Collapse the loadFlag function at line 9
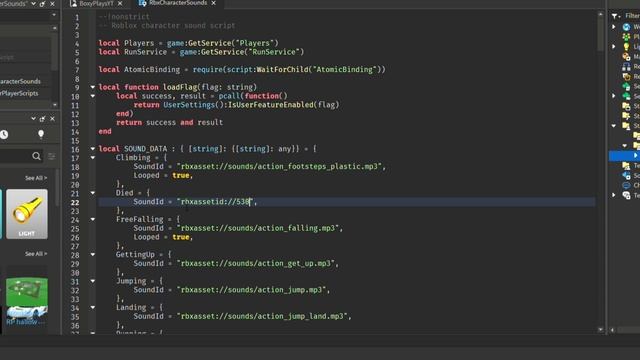The image size is (640, 360). tap(93, 87)
